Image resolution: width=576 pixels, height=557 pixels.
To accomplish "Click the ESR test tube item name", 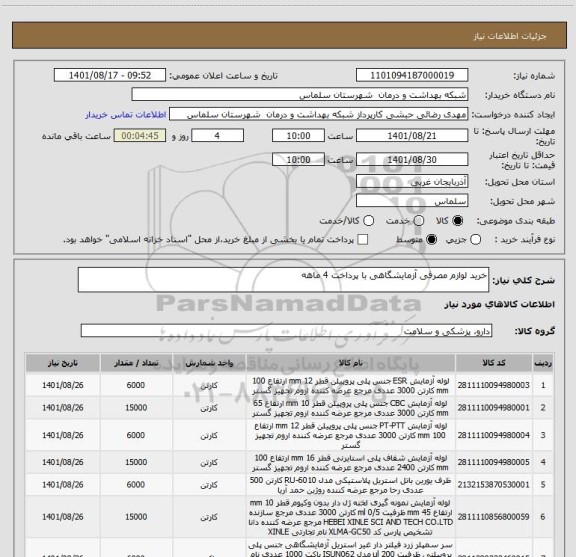I will (350, 385).
